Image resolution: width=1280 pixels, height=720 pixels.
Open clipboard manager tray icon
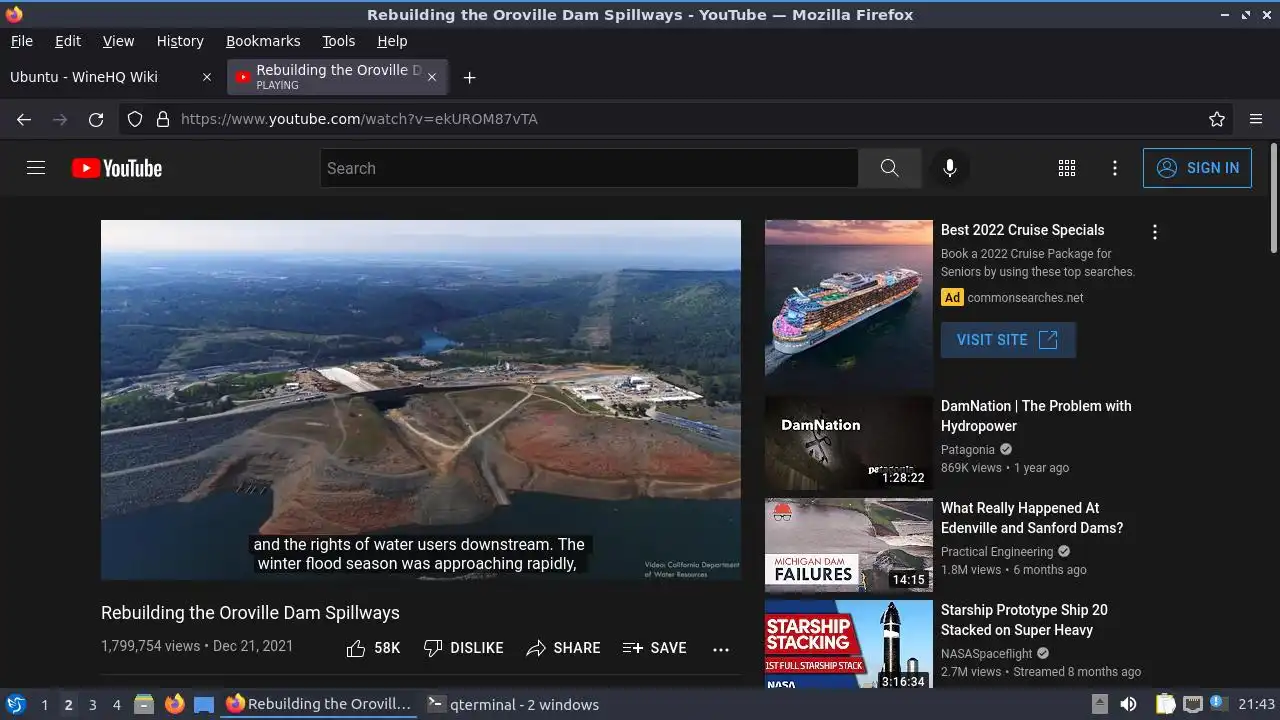(1164, 704)
